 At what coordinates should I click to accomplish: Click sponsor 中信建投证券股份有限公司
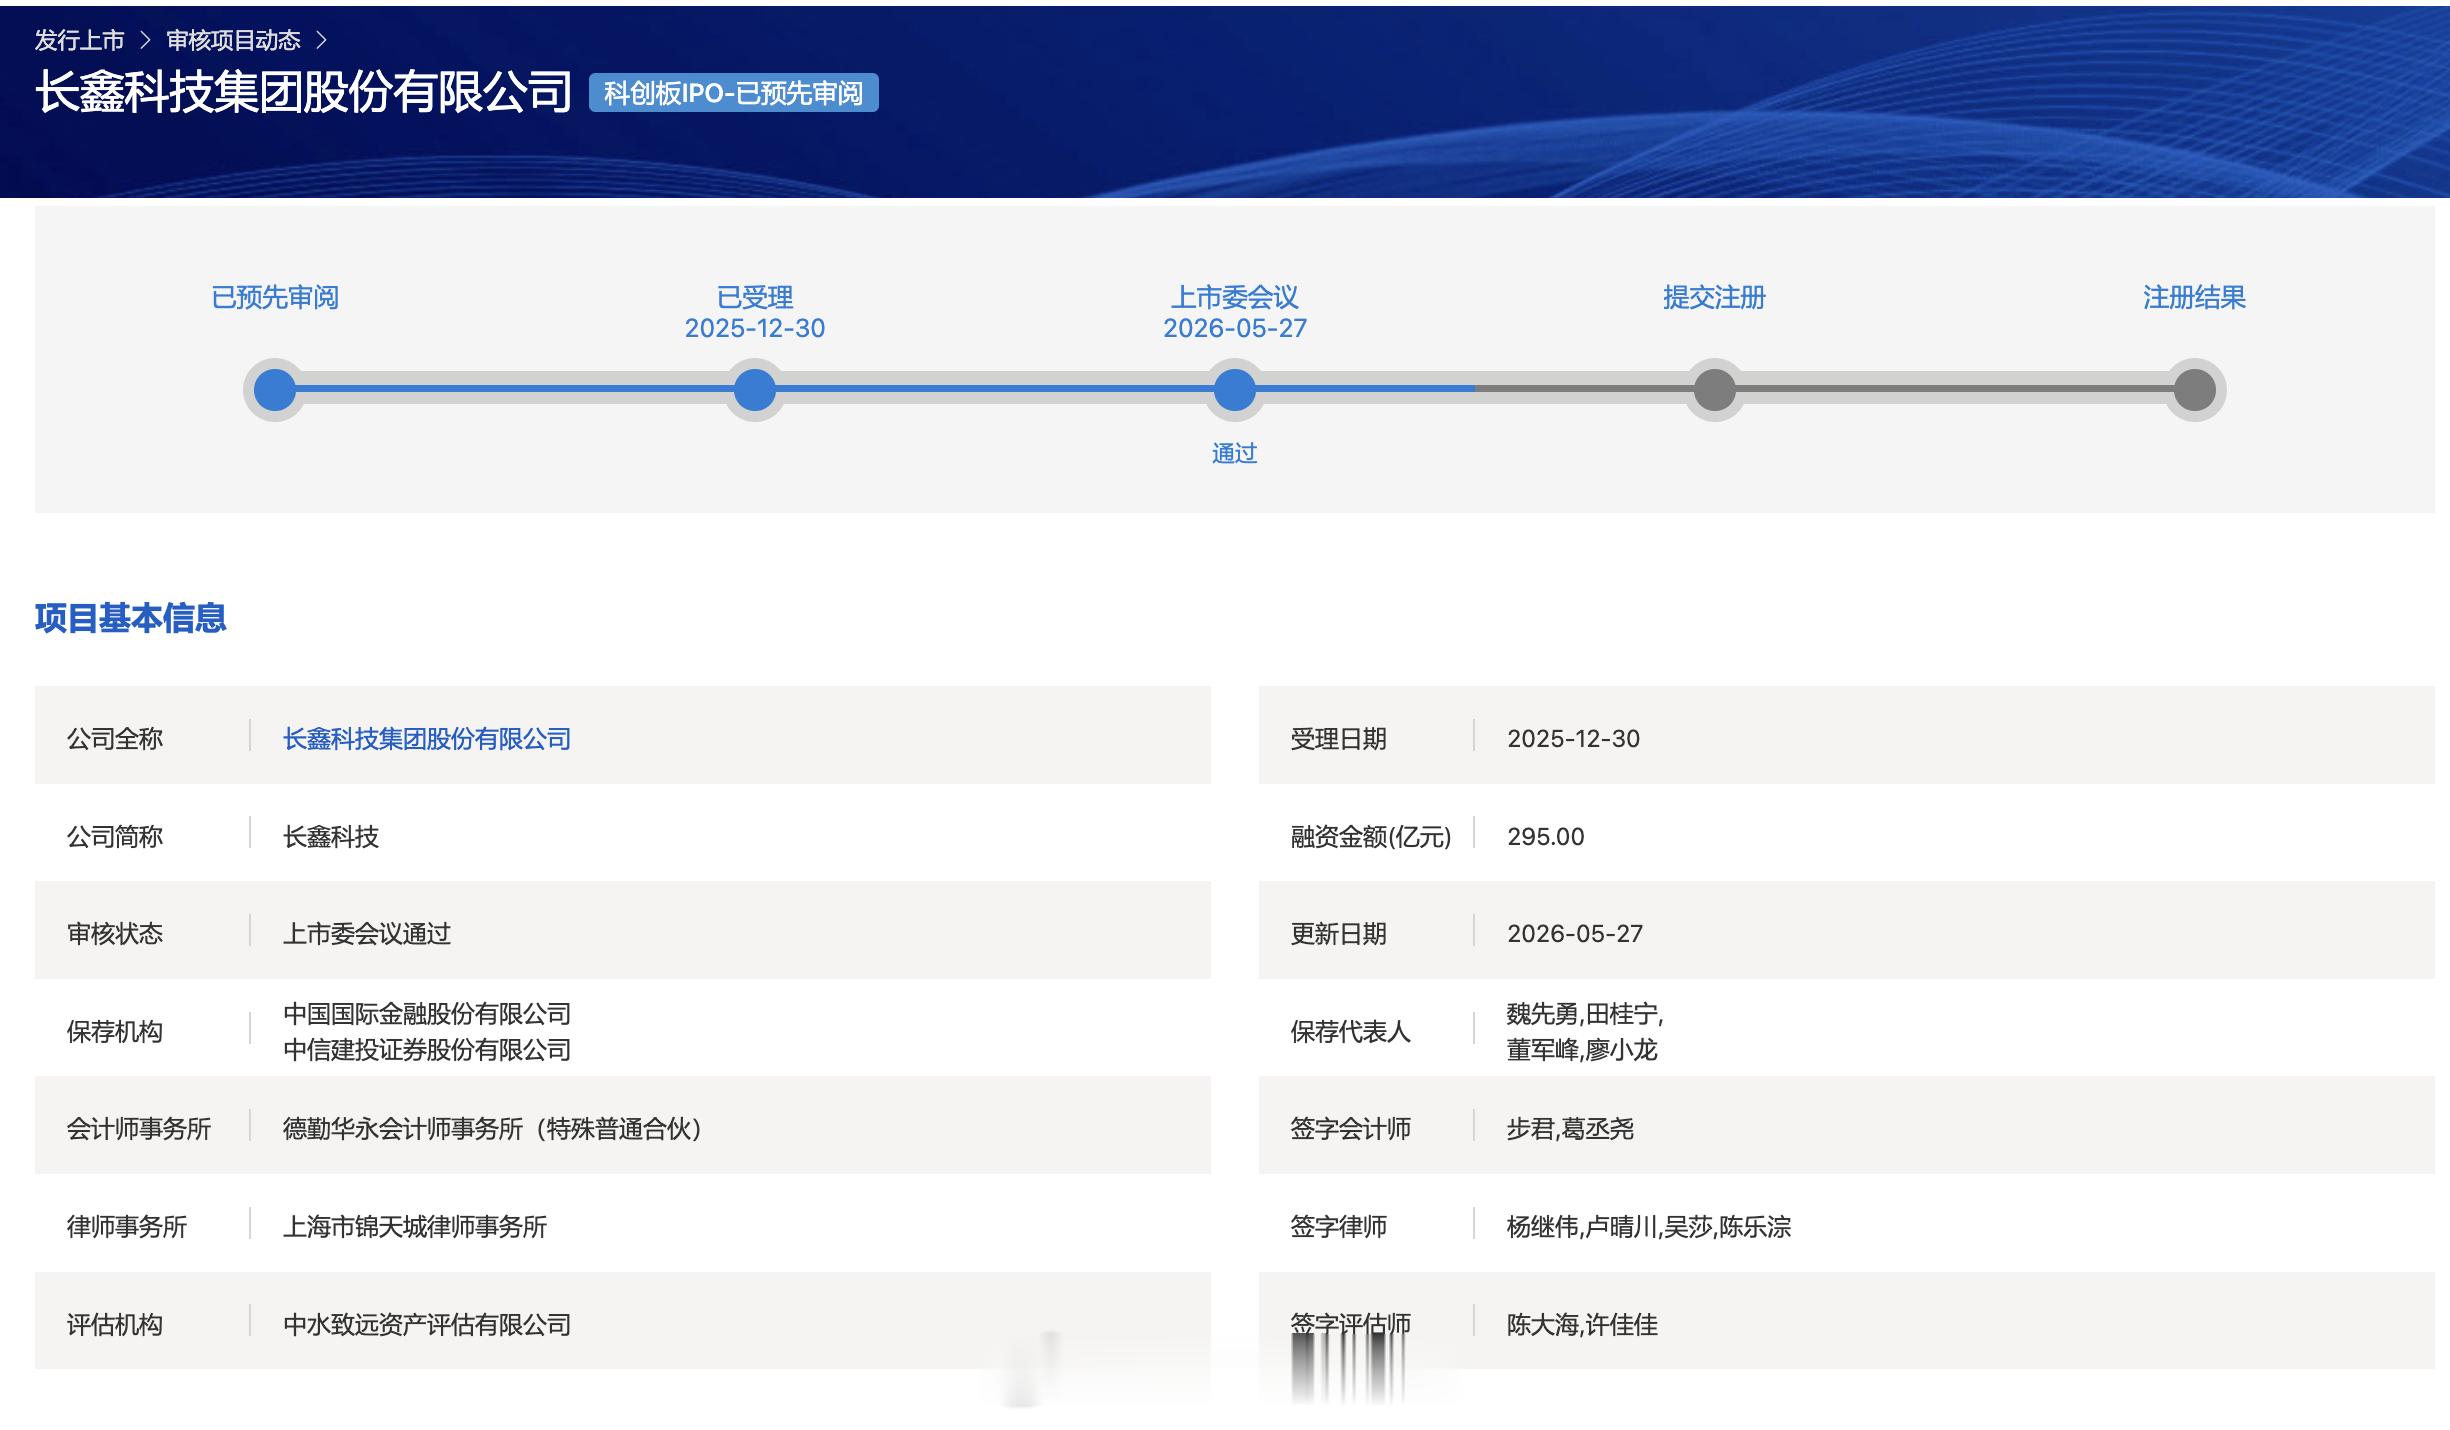click(427, 1050)
